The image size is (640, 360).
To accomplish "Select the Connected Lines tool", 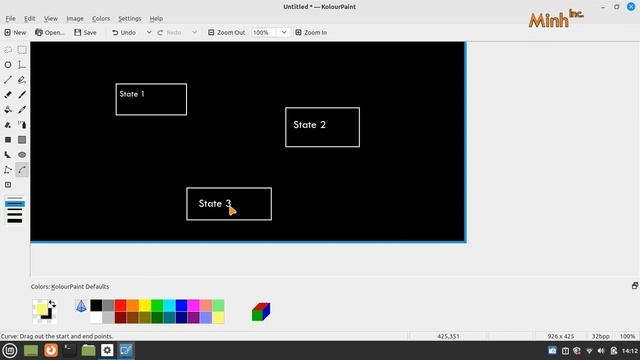I will click(8, 170).
